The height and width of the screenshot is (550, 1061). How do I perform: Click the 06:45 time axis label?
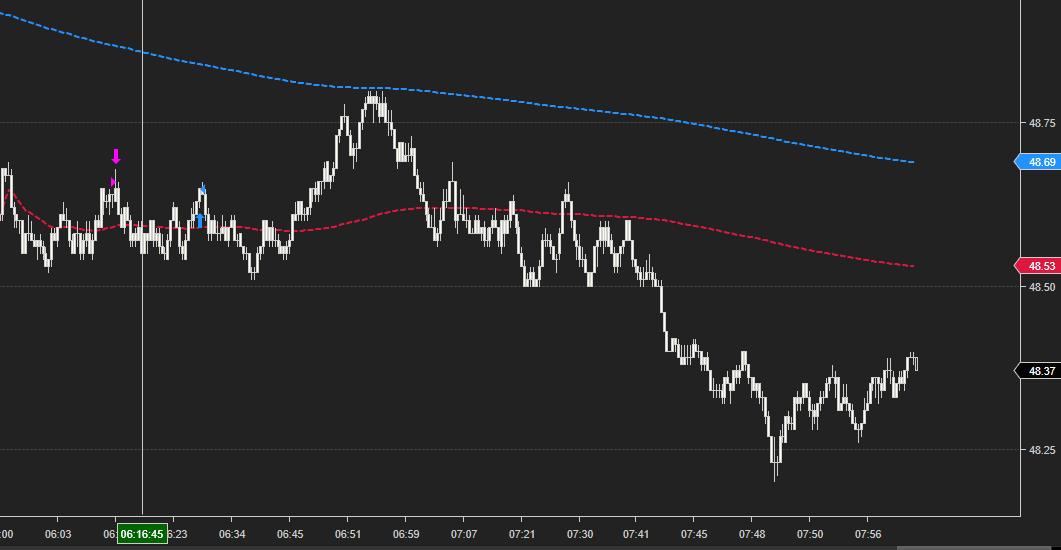tap(290, 534)
